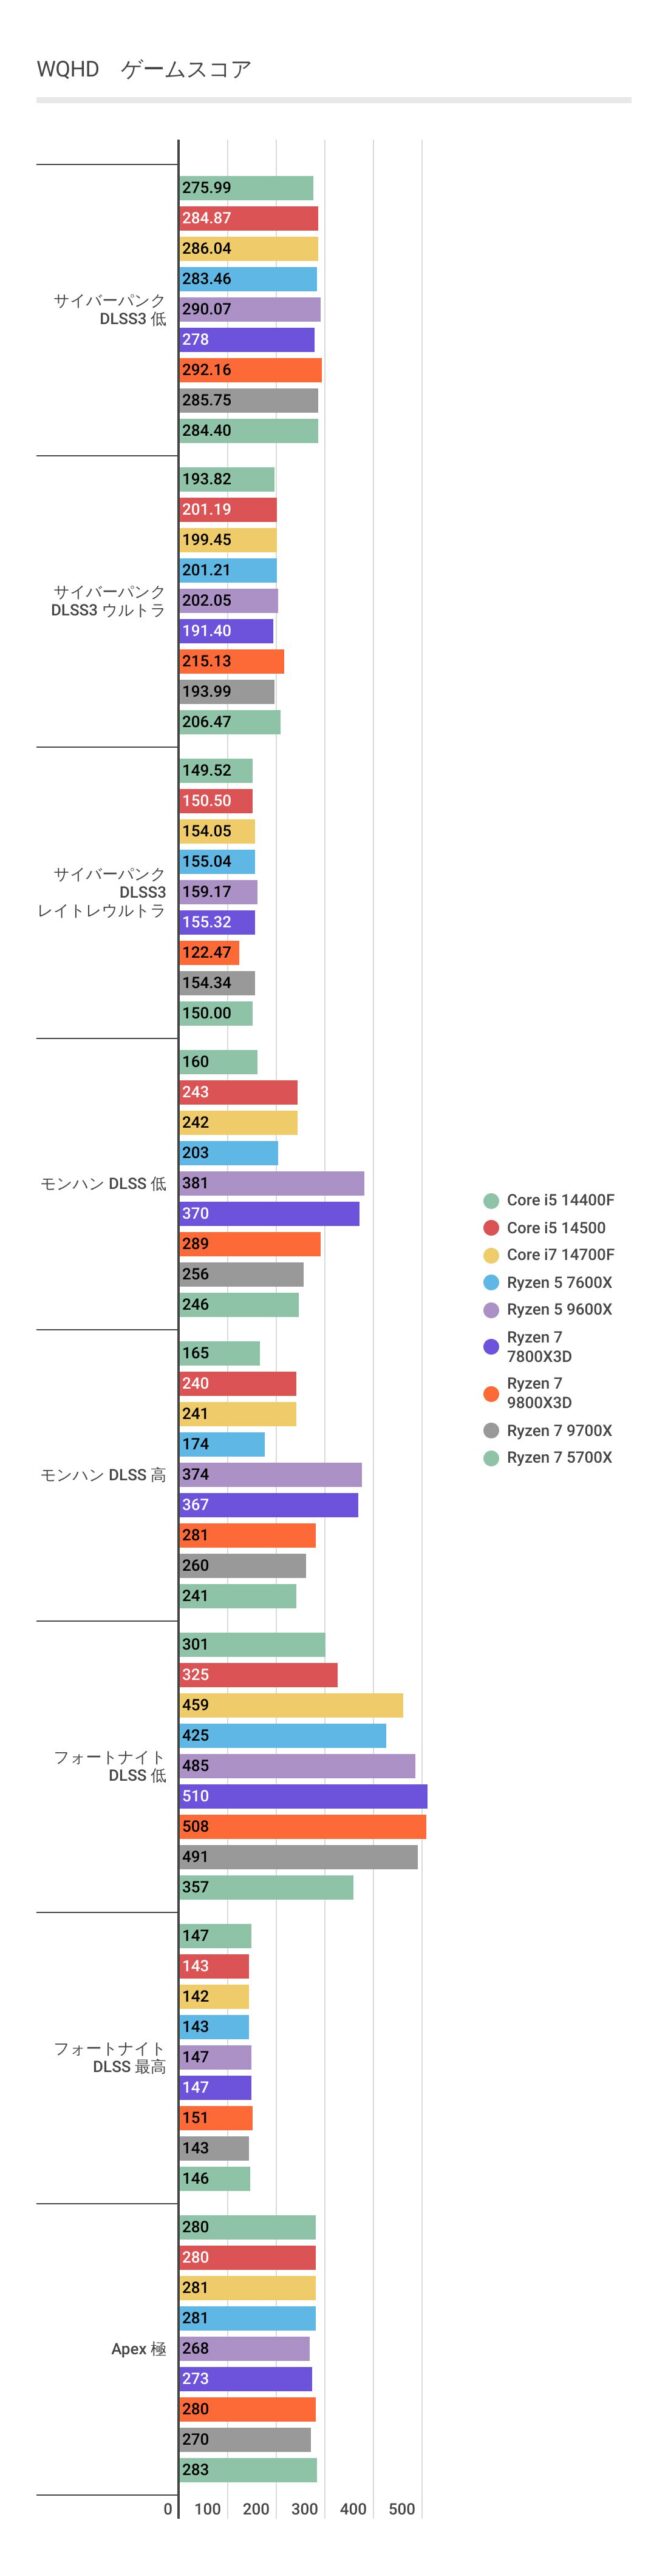668x2560 pixels.
Task: Click the Core i5 14400F legend color dot
Action: 491,1200
